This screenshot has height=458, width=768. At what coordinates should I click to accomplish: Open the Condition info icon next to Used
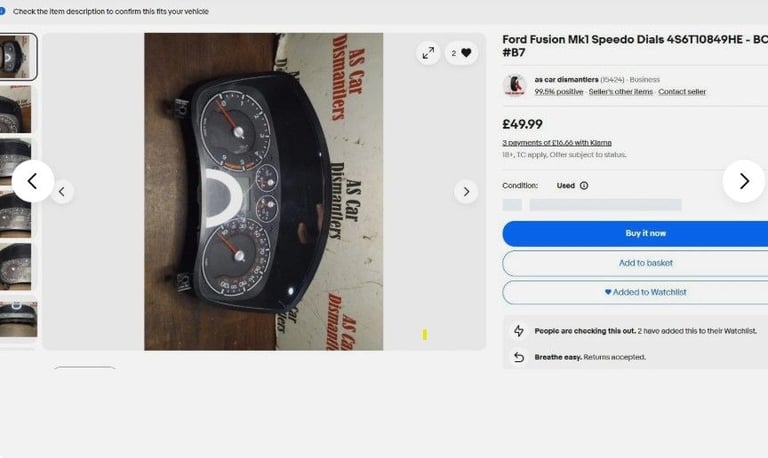click(x=584, y=186)
